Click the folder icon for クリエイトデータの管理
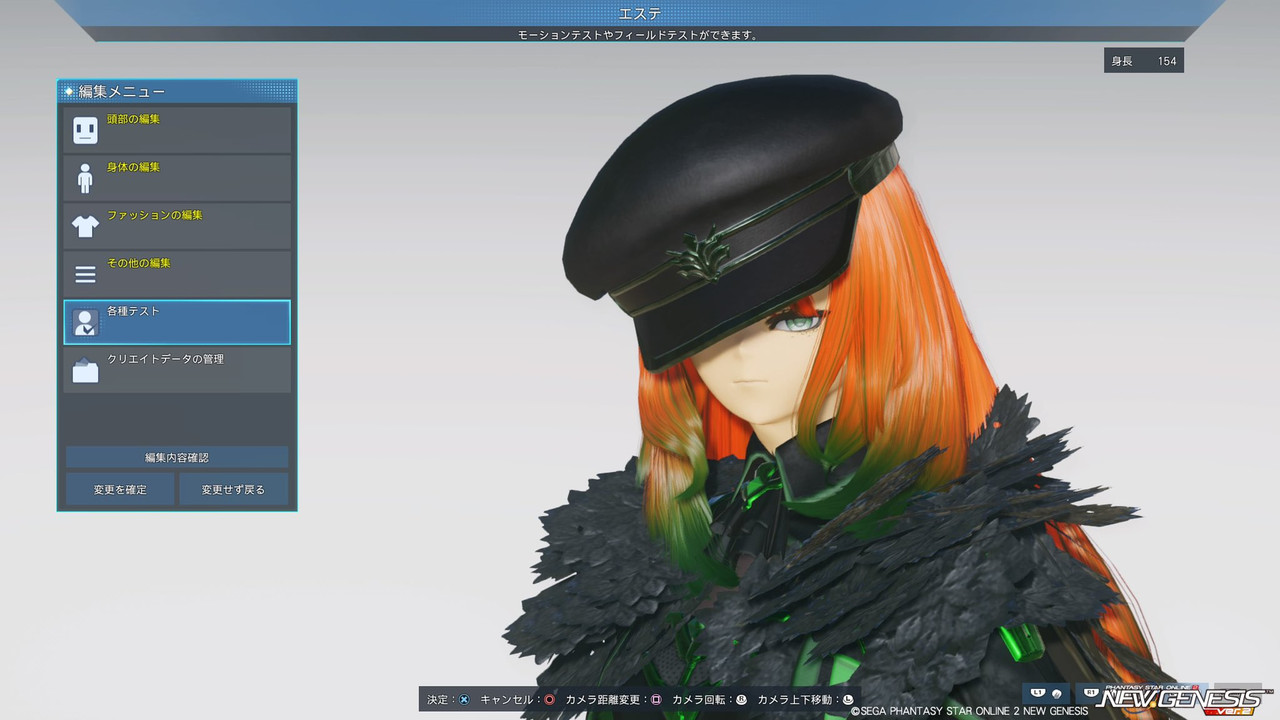Image resolution: width=1280 pixels, height=720 pixels. click(x=85, y=370)
